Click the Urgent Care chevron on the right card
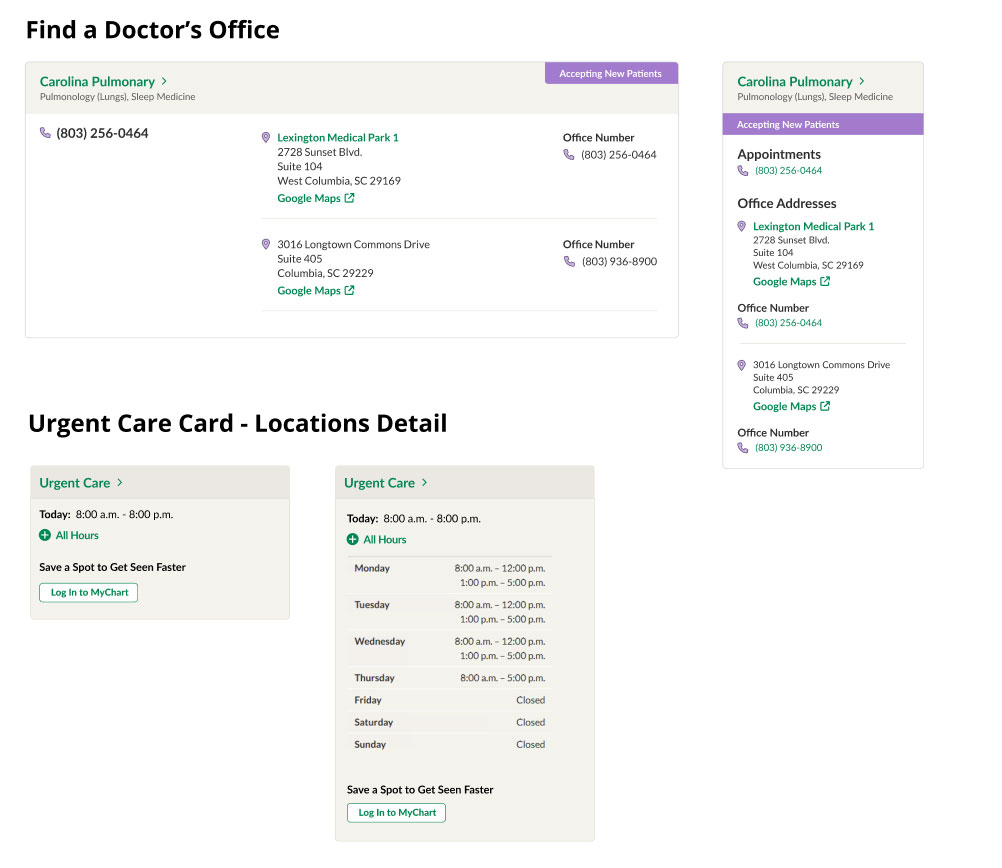Screen dimensions: 1002x868 (425, 482)
